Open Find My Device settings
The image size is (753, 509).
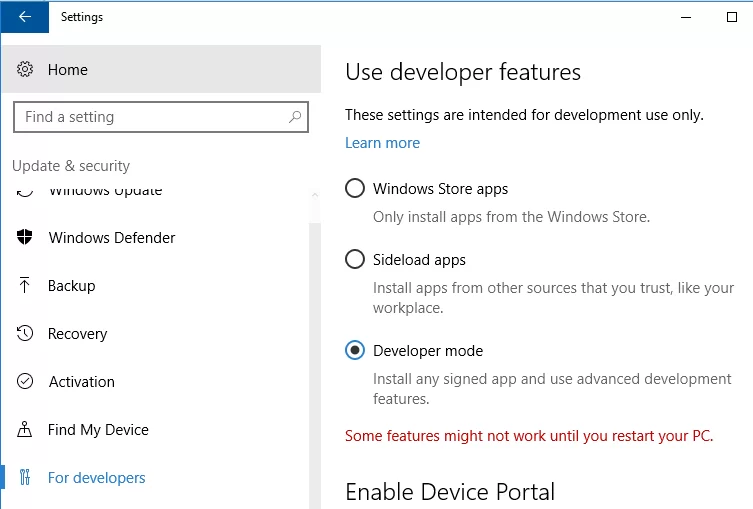tap(156, 429)
